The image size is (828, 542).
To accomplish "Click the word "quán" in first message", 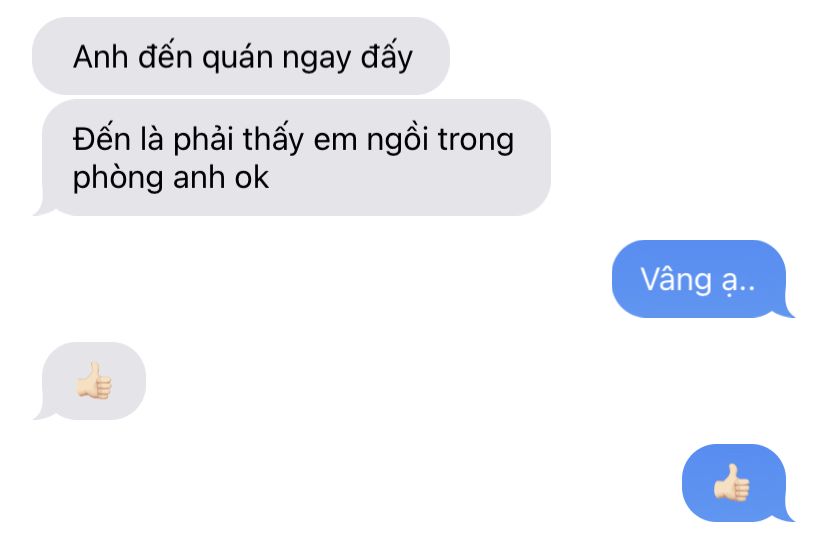I will point(237,58).
